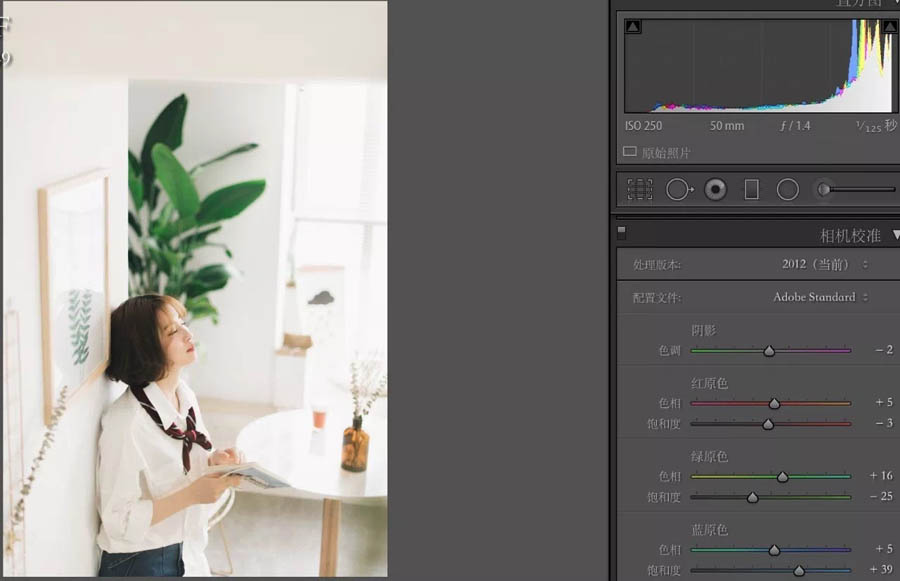This screenshot has height=581, width=900.
Task: Click the green hue value +16
Action: pyautogui.click(x=881, y=475)
